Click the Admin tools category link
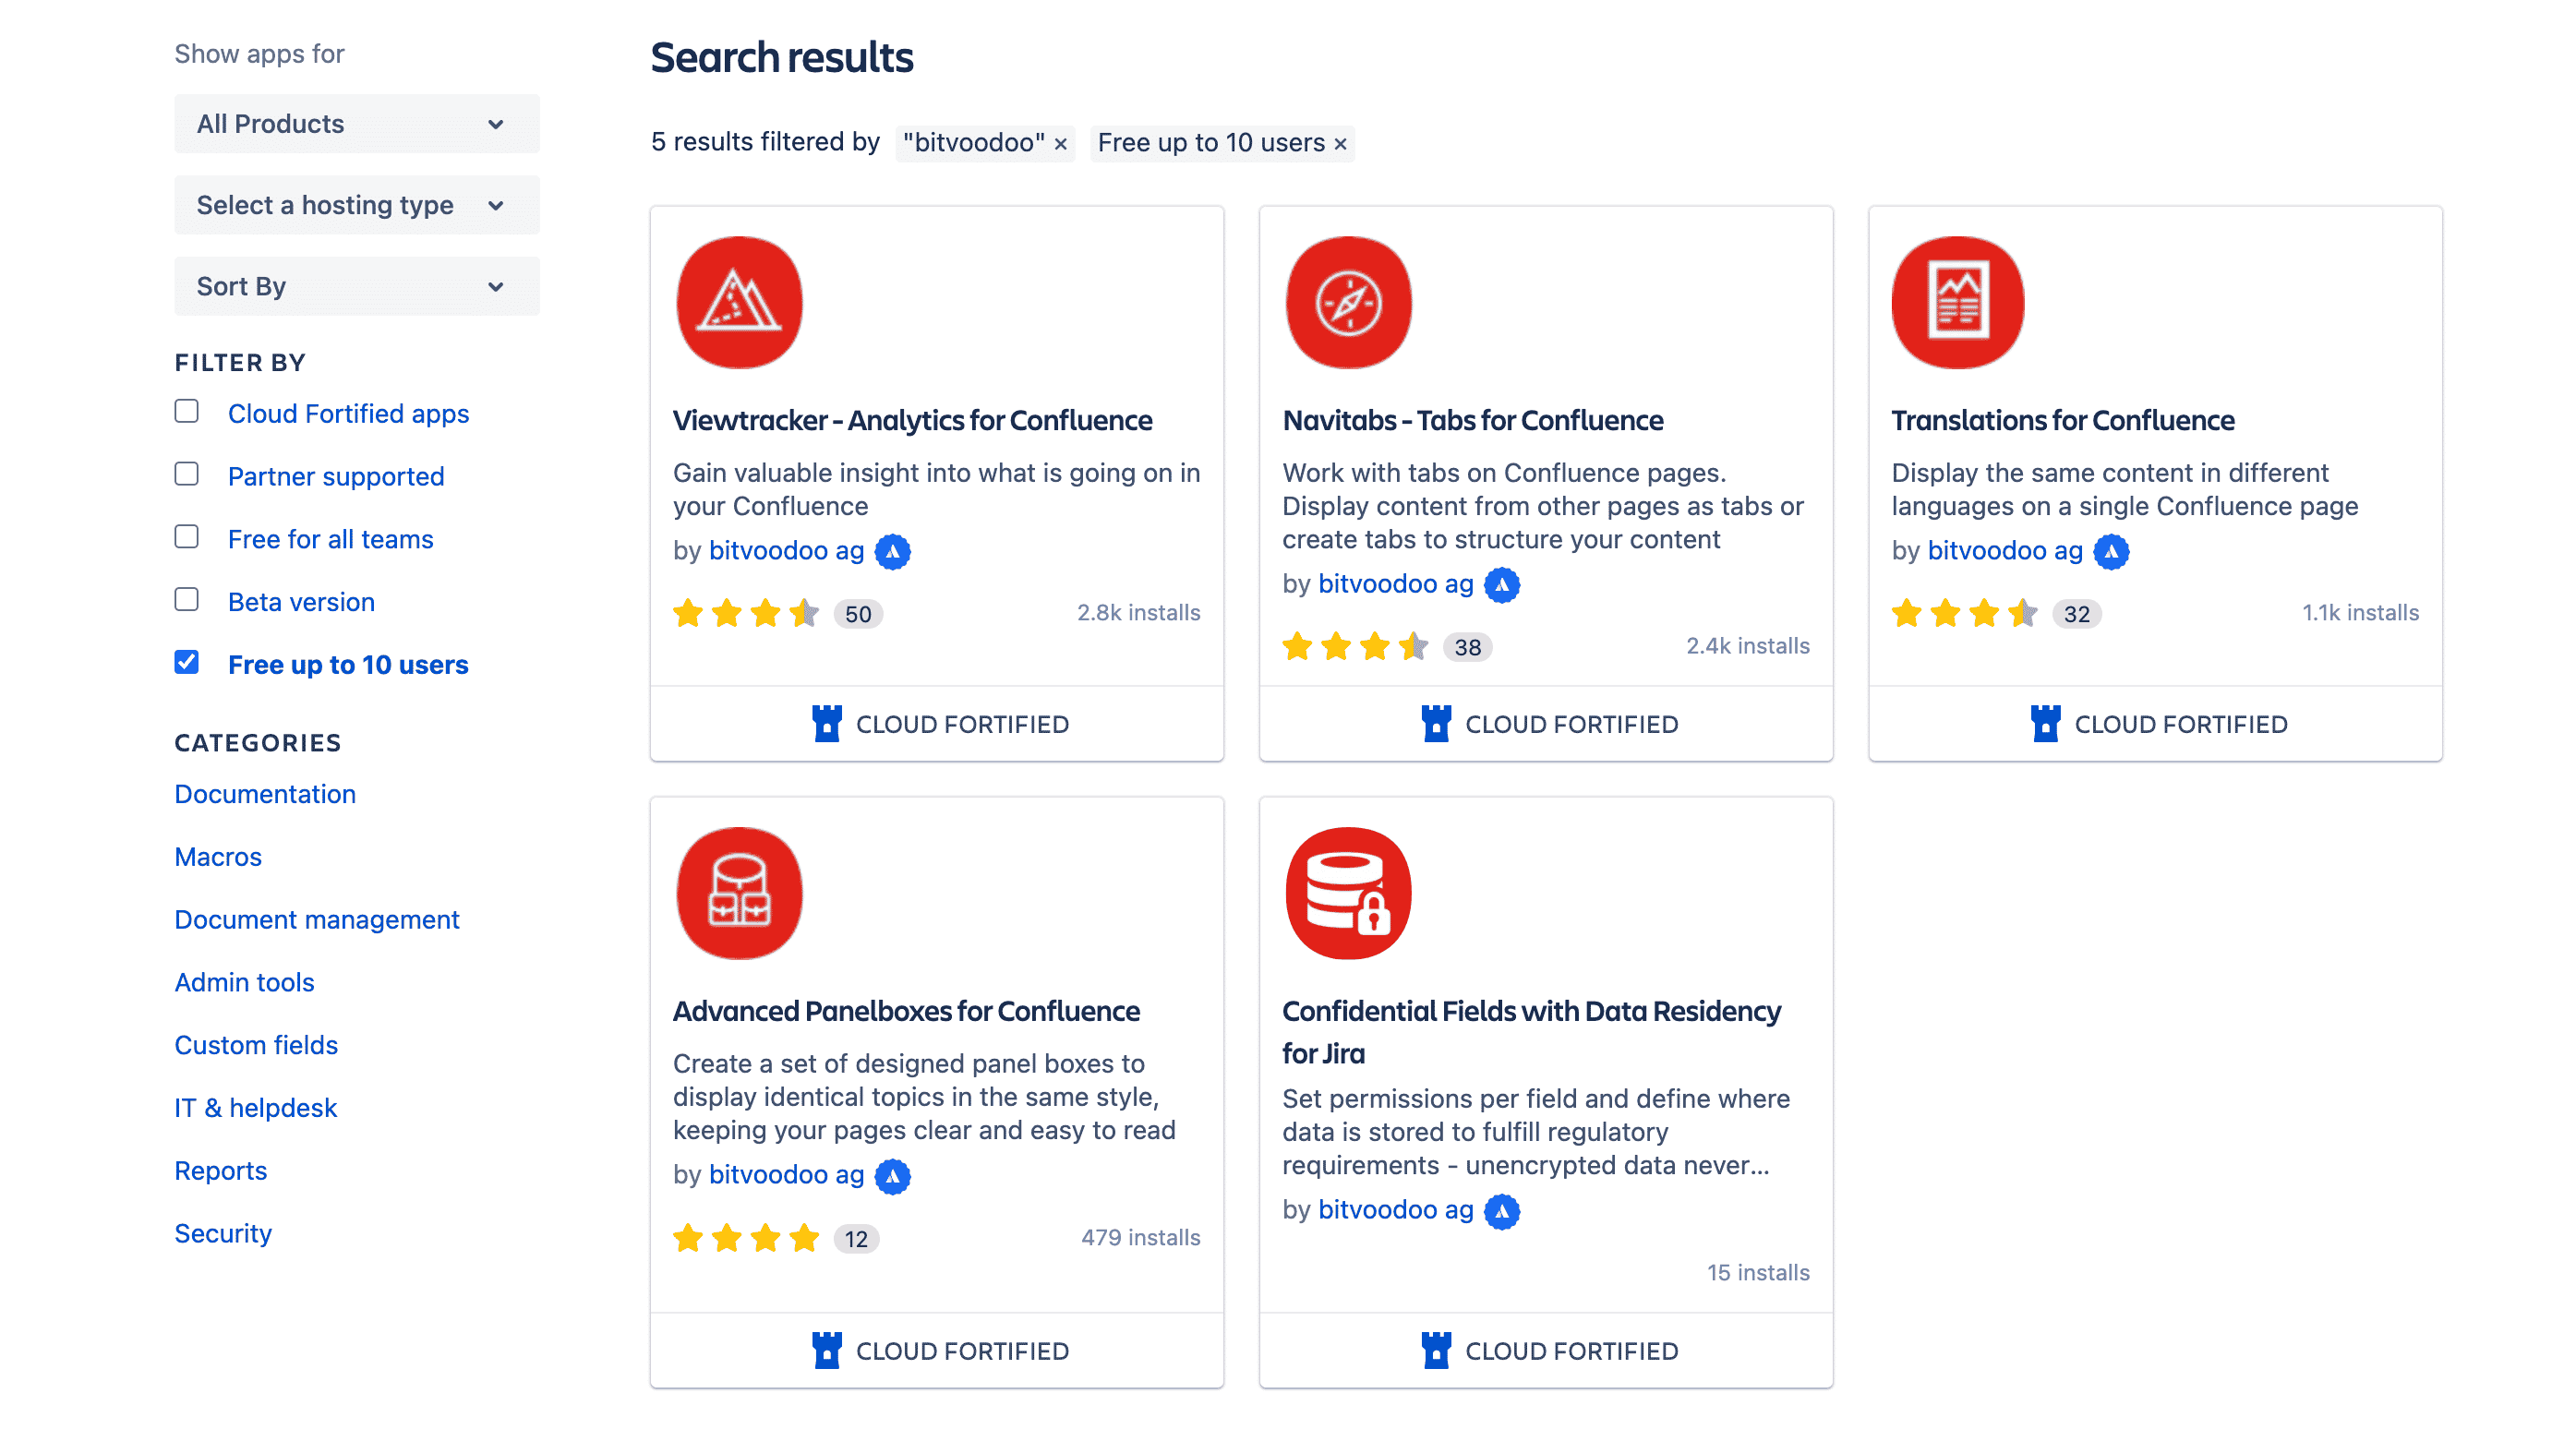The height and width of the screenshot is (1453, 2576). 244,981
